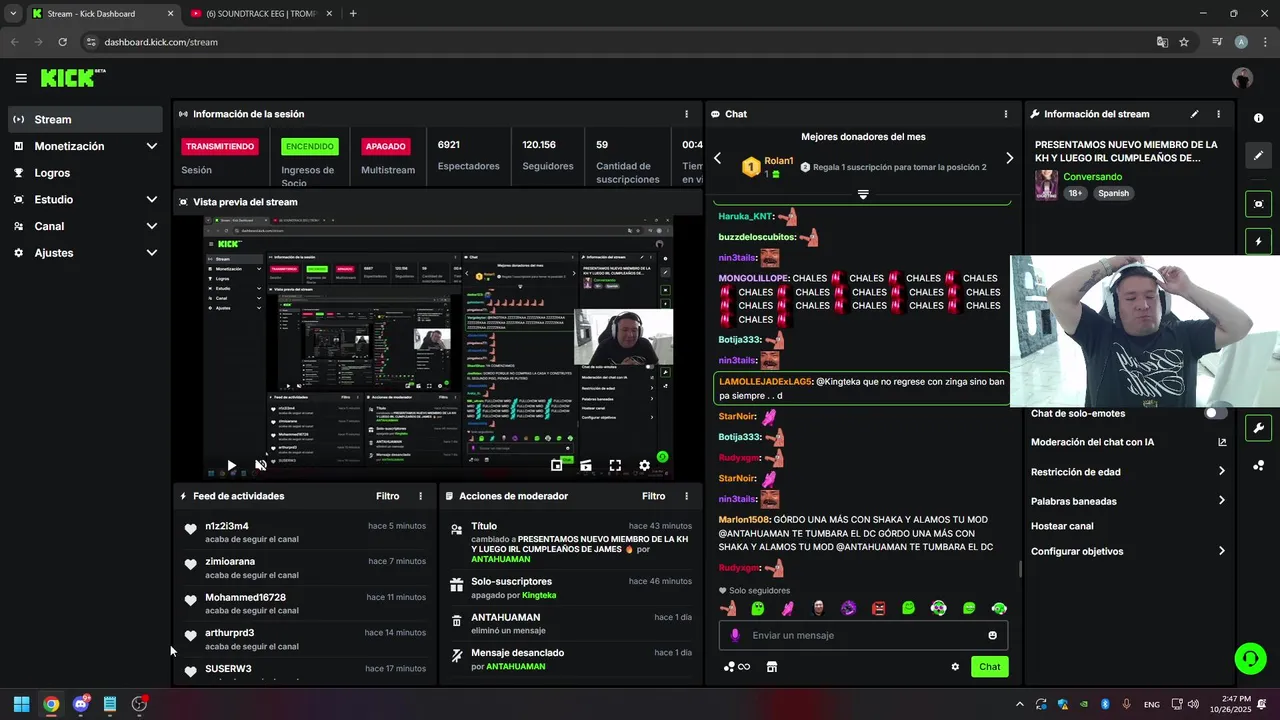
Task: Click the green headset support button
Action: click(1250, 658)
